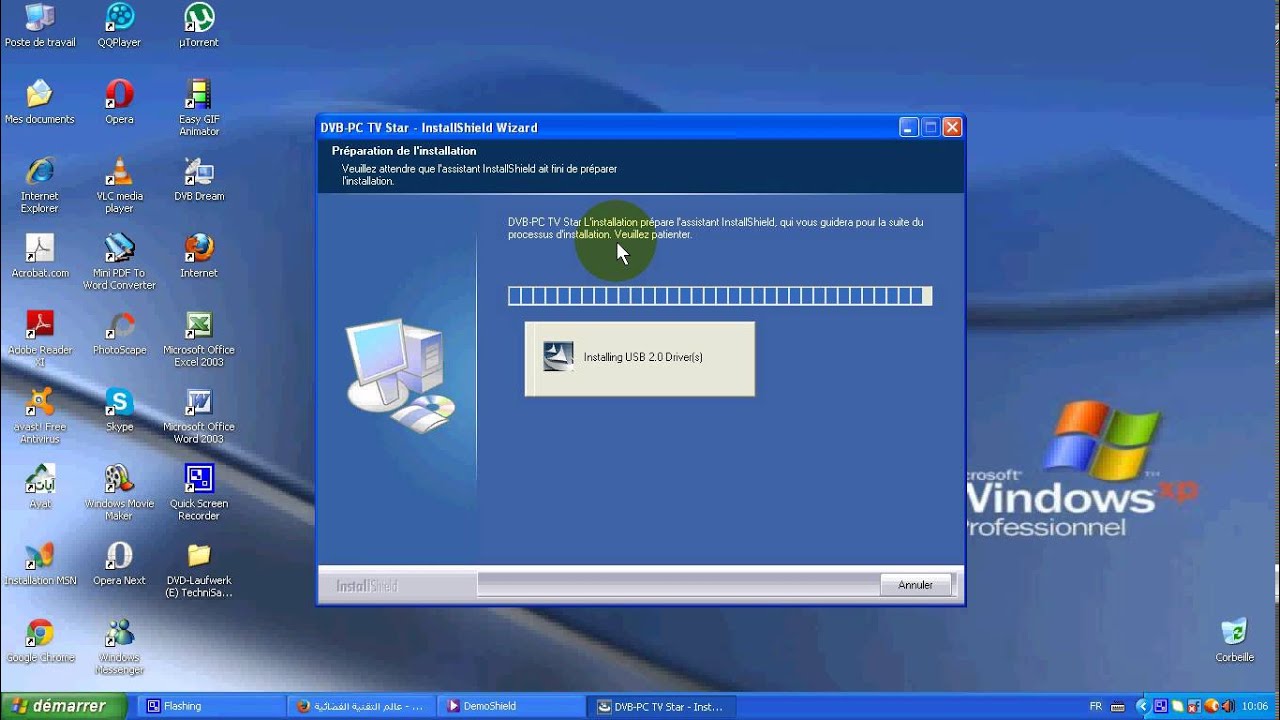Image resolution: width=1280 pixels, height=720 pixels.
Task: Show hidden tray icons with arrow
Action: (1143, 706)
